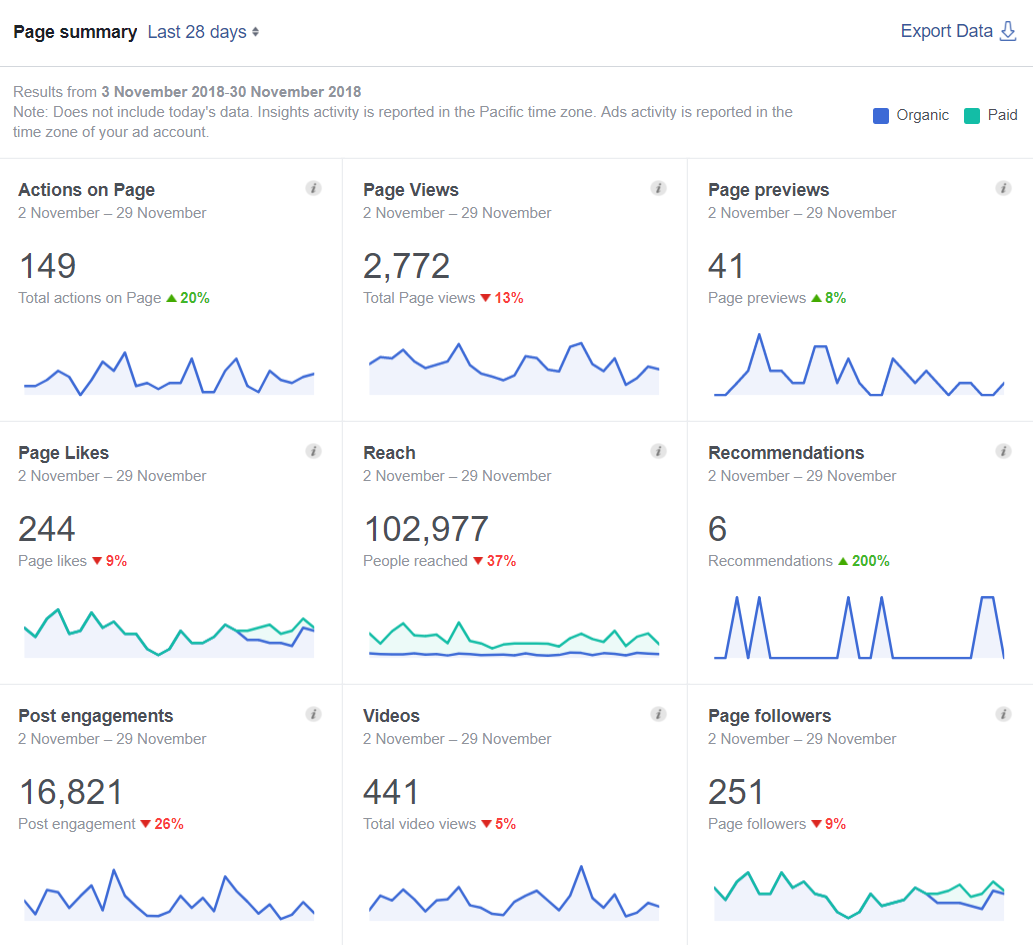Click info icon on Actions on Page card
The height and width of the screenshot is (945, 1033).
click(313, 188)
